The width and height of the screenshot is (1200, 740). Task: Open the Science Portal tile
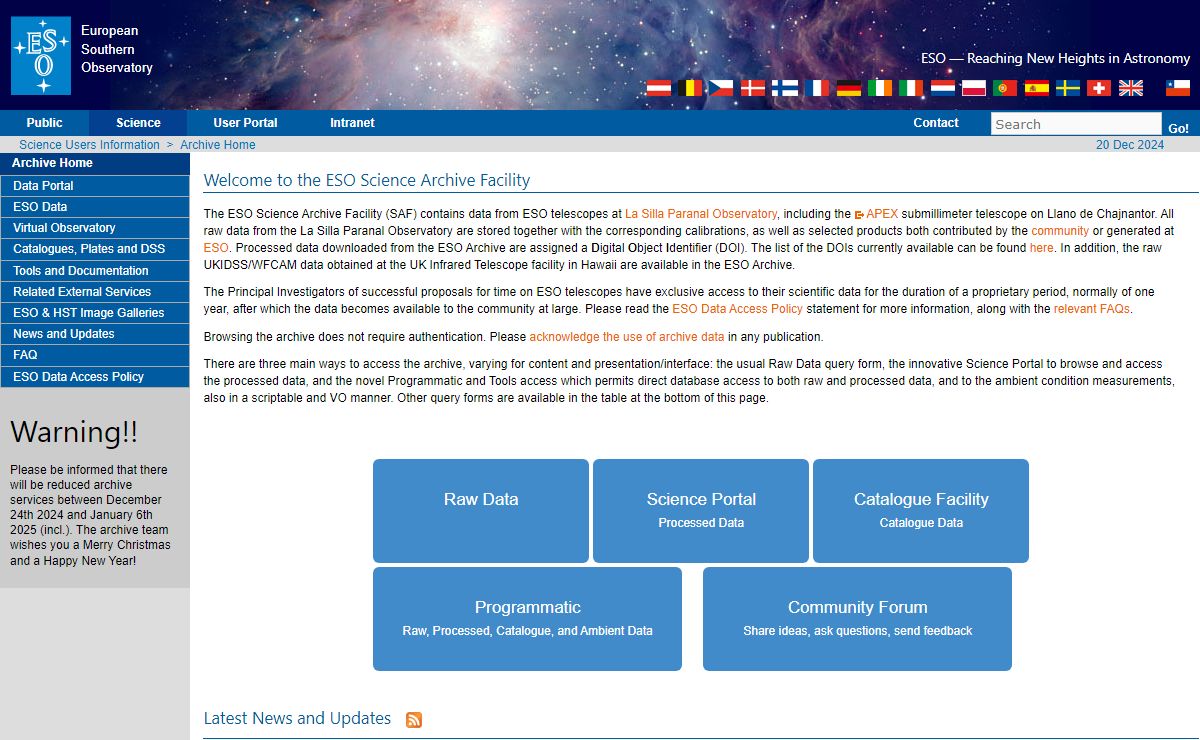(701, 511)
